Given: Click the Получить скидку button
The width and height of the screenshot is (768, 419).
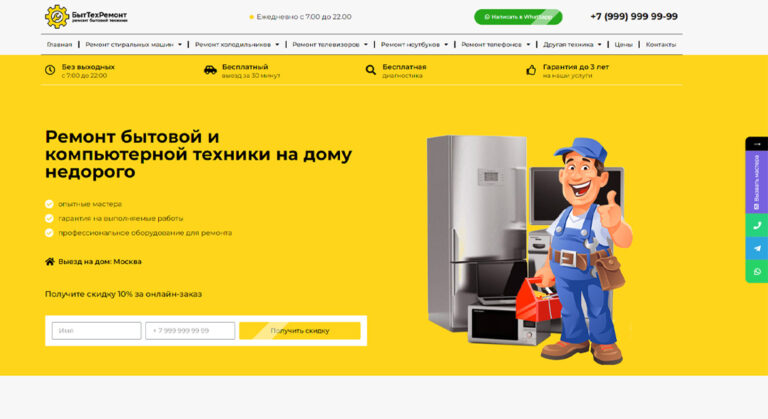Looking at the screenshot, I should point(300,331).
